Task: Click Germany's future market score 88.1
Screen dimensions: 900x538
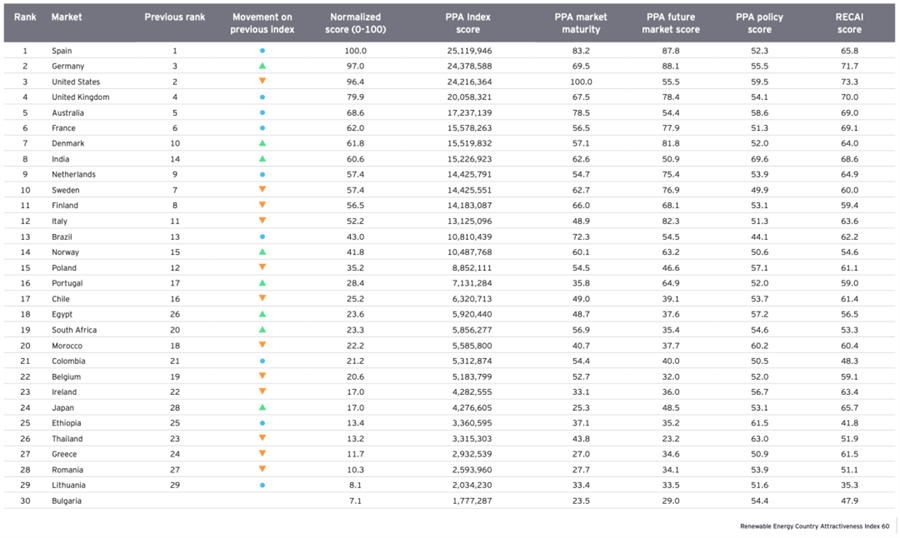Action: pyautogui.click(x=670, y=66)
